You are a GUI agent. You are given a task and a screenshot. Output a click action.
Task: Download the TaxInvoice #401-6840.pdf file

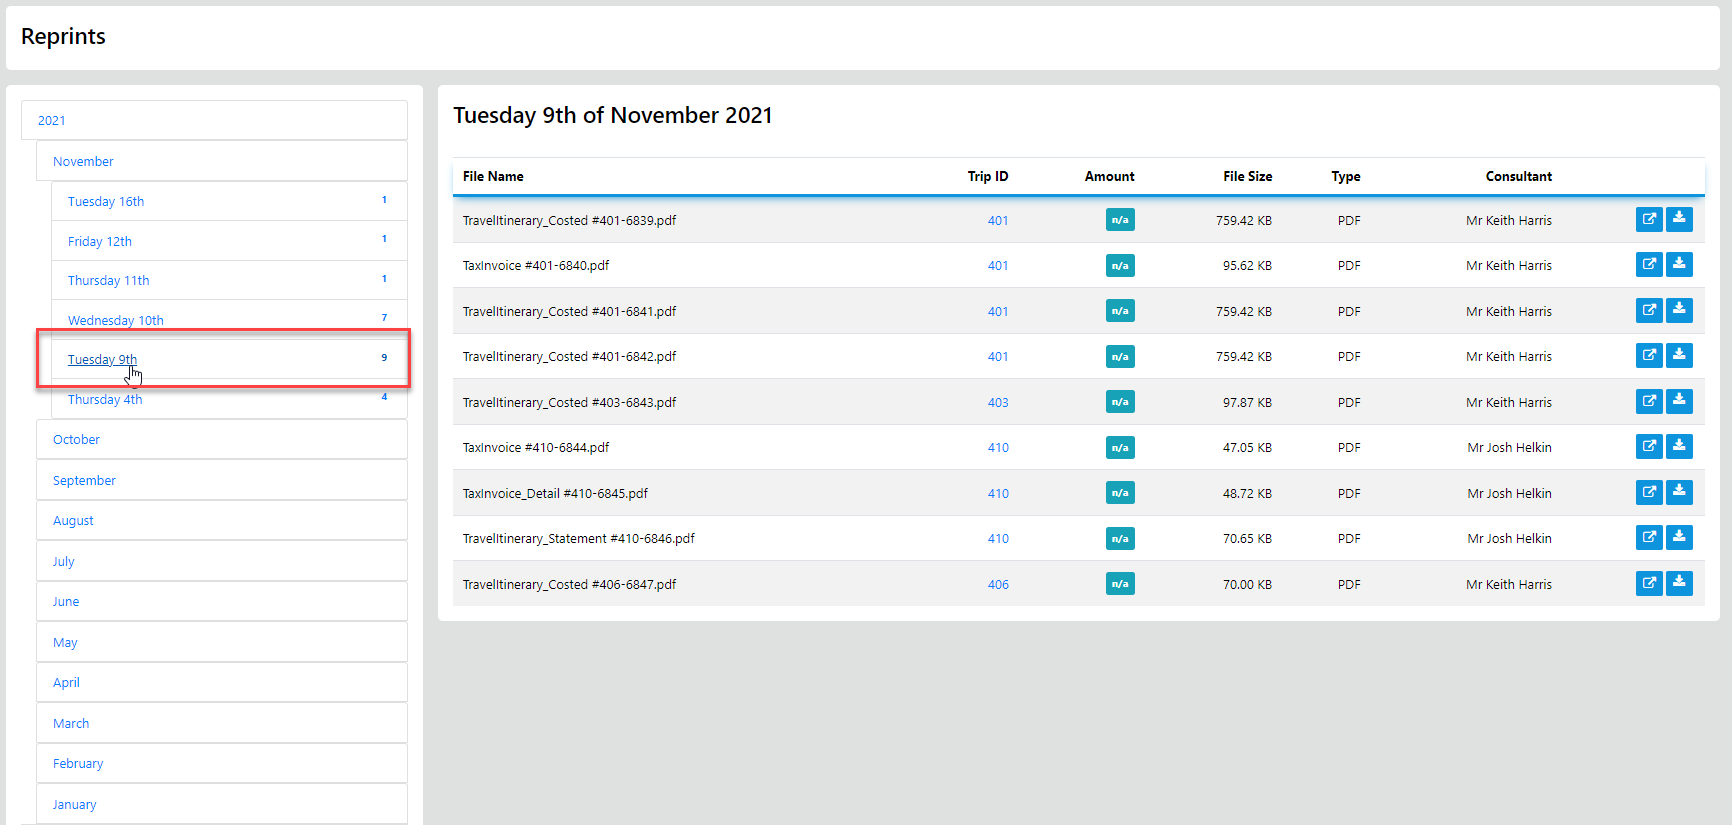1679,265
